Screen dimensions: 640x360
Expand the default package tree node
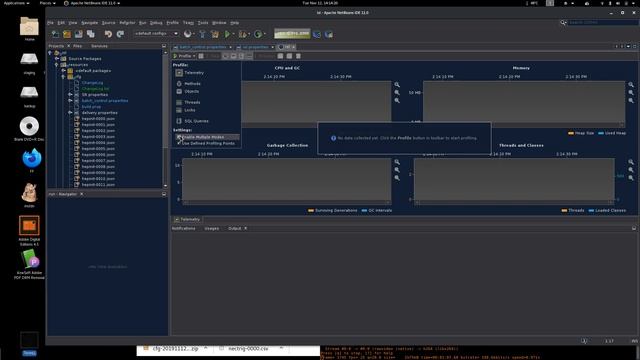click(64, 71)
